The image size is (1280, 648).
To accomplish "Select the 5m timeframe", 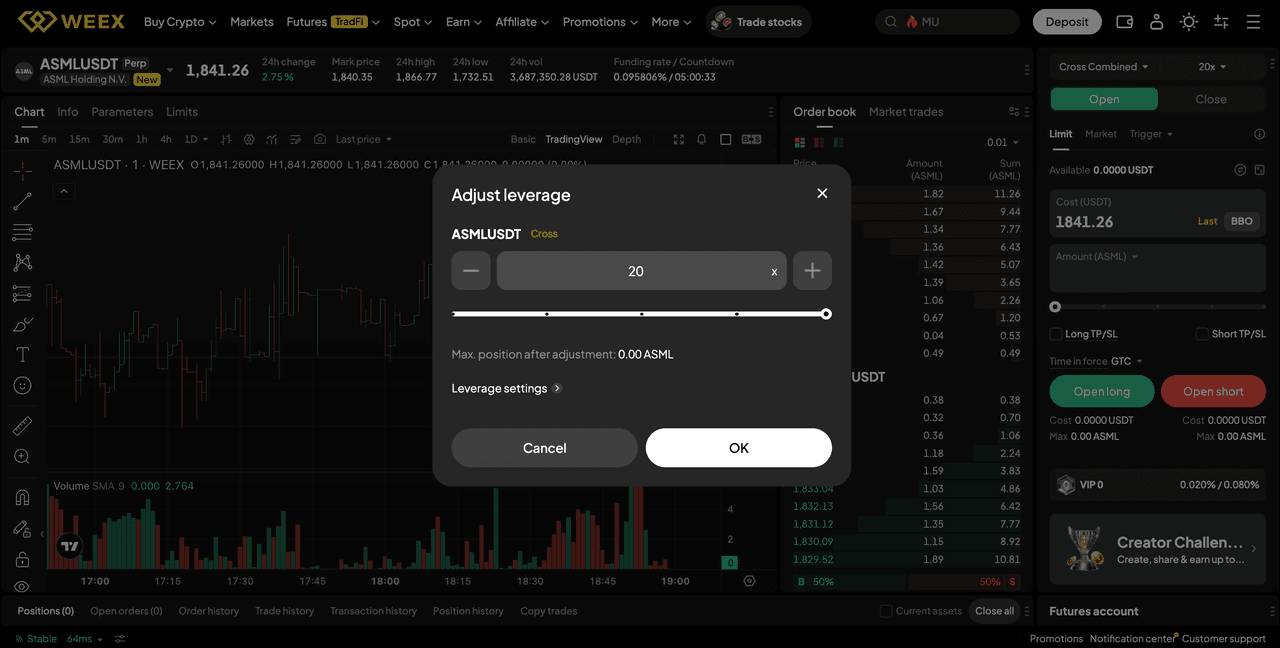I will pyautogui.click(x=49, y=139).
